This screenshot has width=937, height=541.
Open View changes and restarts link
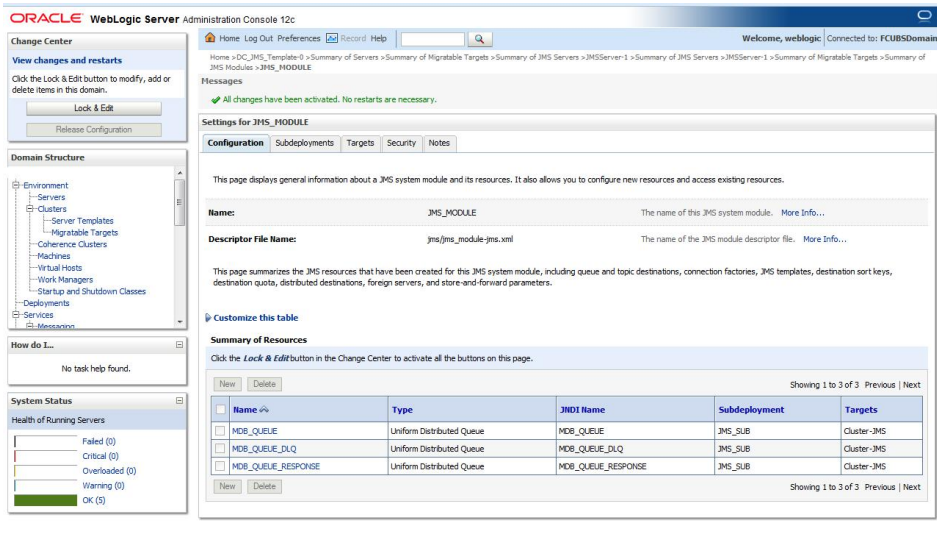[67, 60]
